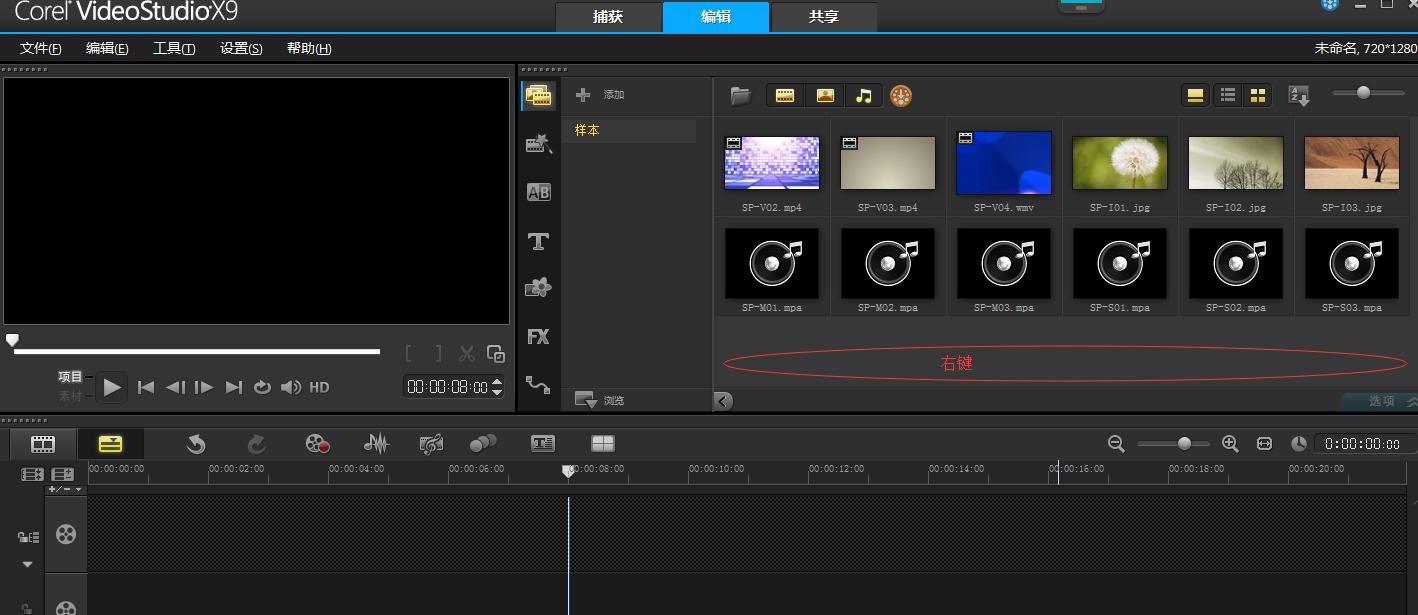The height and width of the screenshot is (615, 1418).
Task: Open the Subtitle Editor icon
Action: 542,444
